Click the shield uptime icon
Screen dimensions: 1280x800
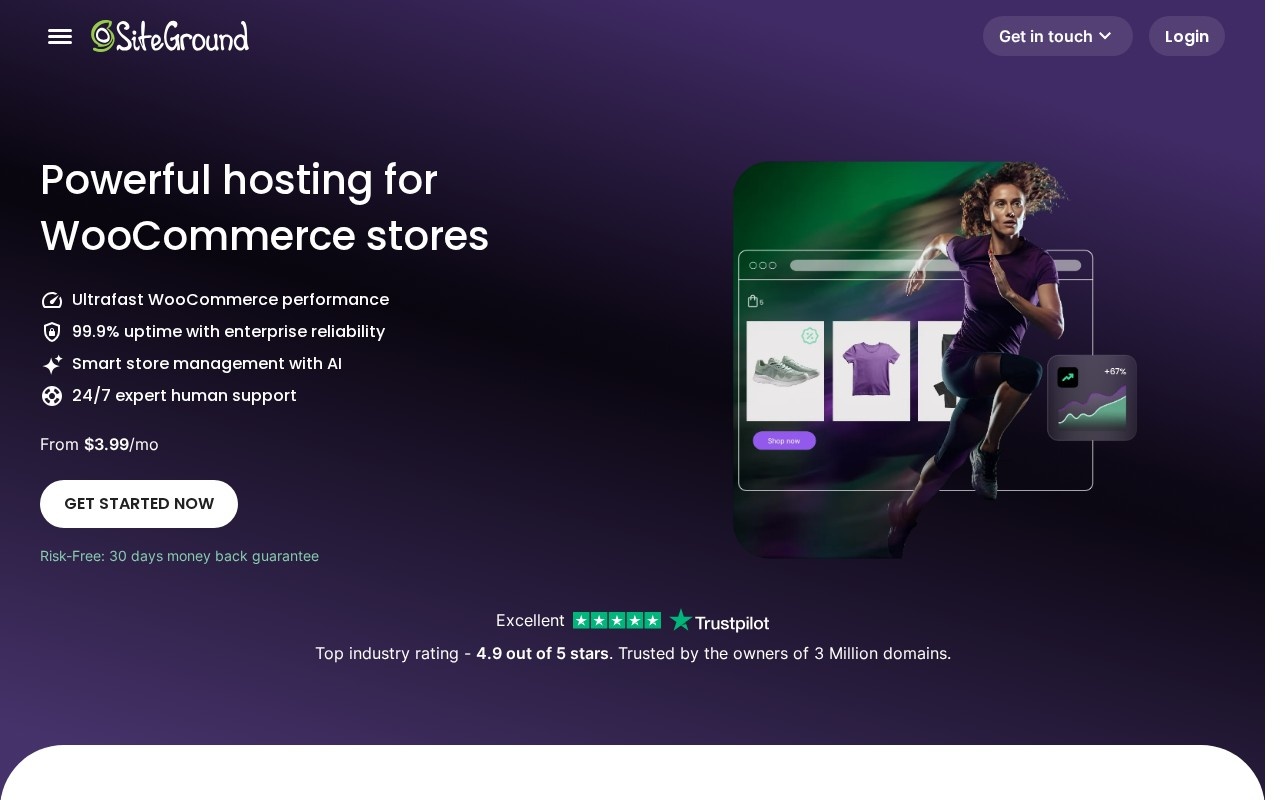[x=52, y=332]
